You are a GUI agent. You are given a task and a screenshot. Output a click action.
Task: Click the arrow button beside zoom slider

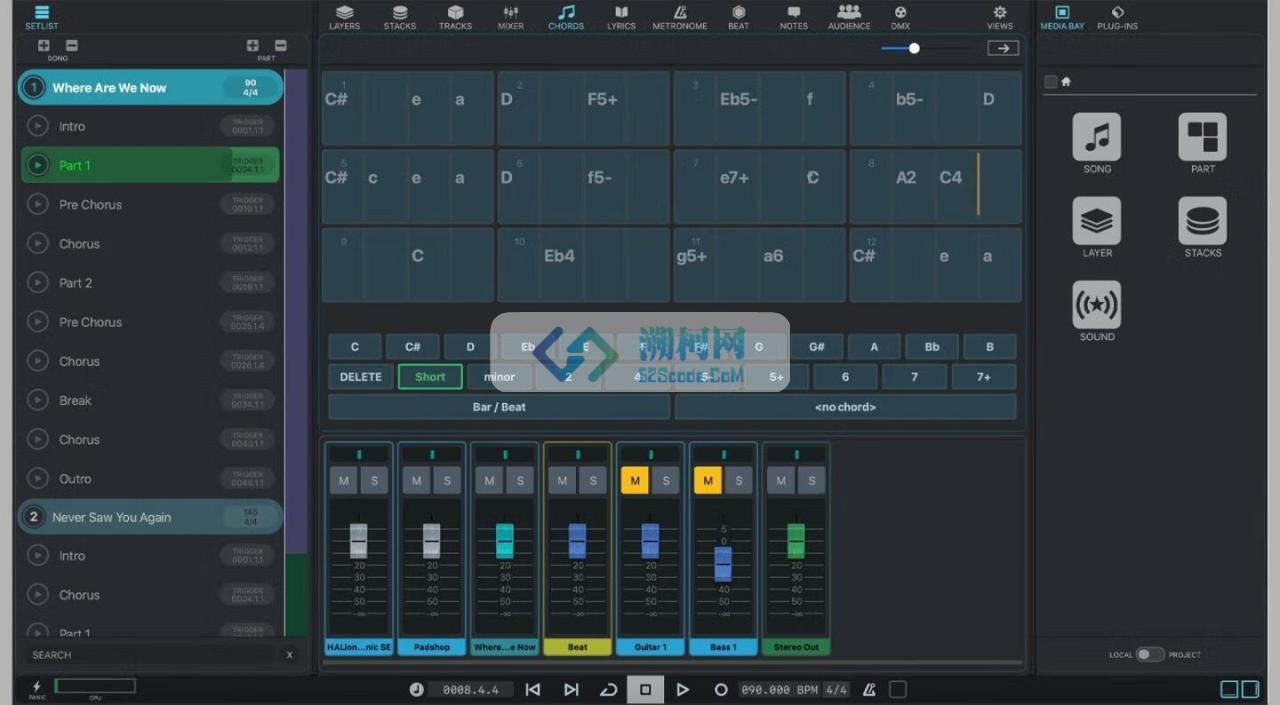[1003, 48]
